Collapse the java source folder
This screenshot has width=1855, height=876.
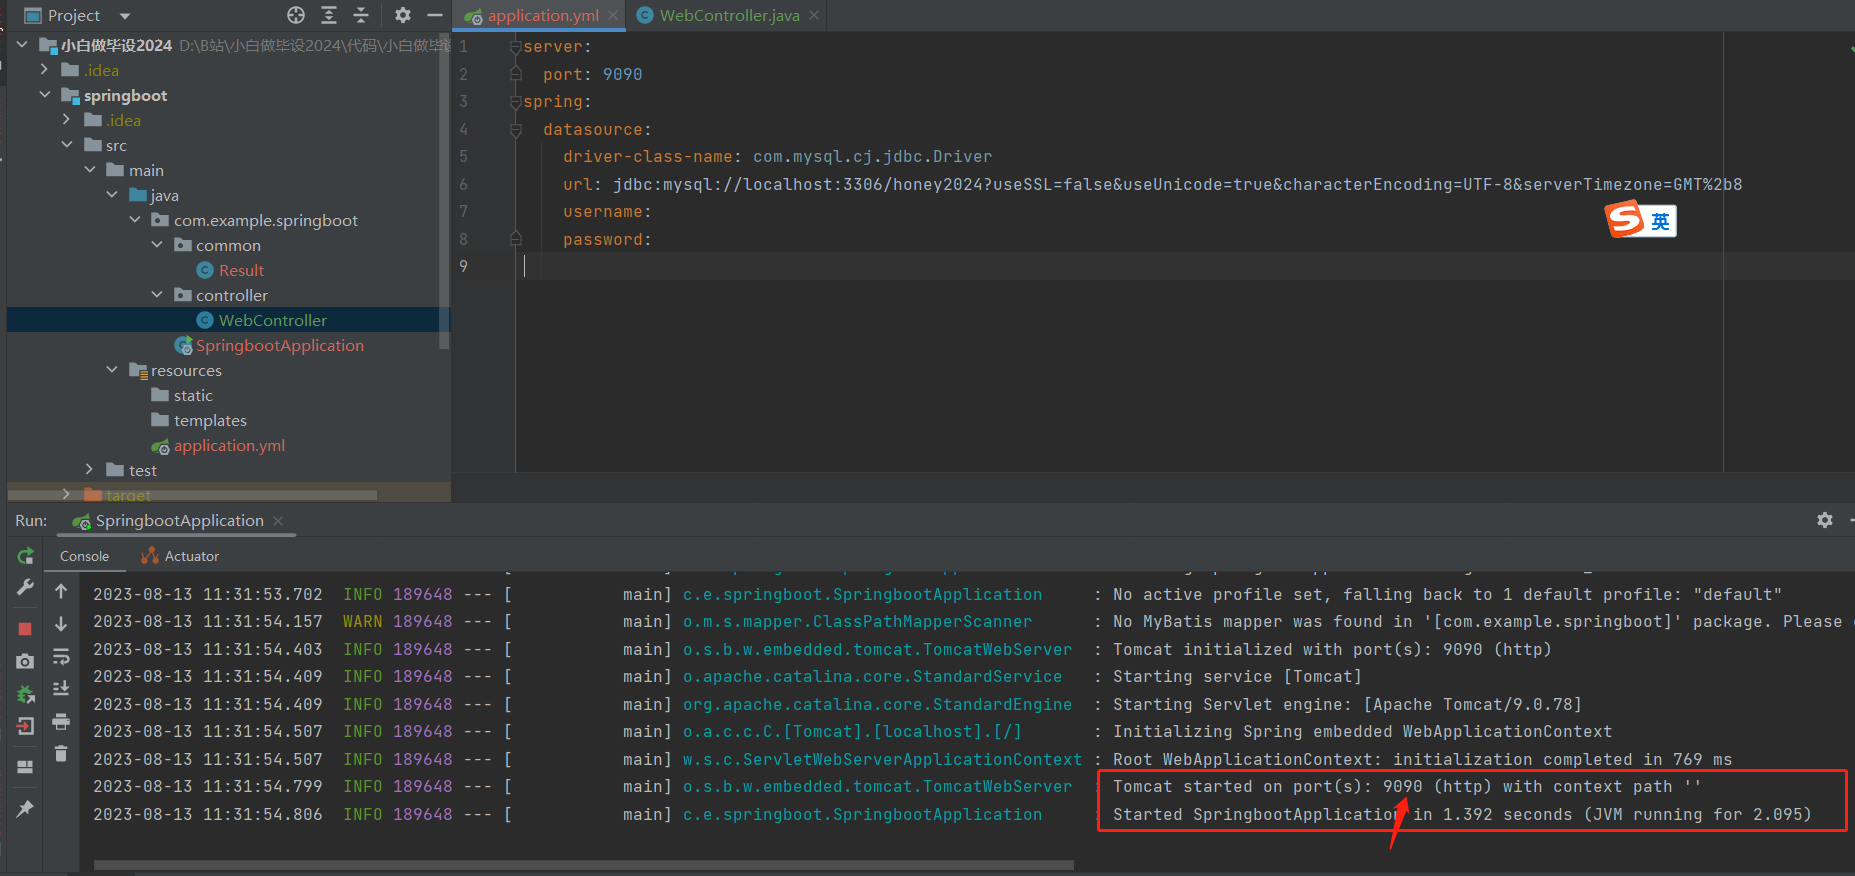point(112,195)
